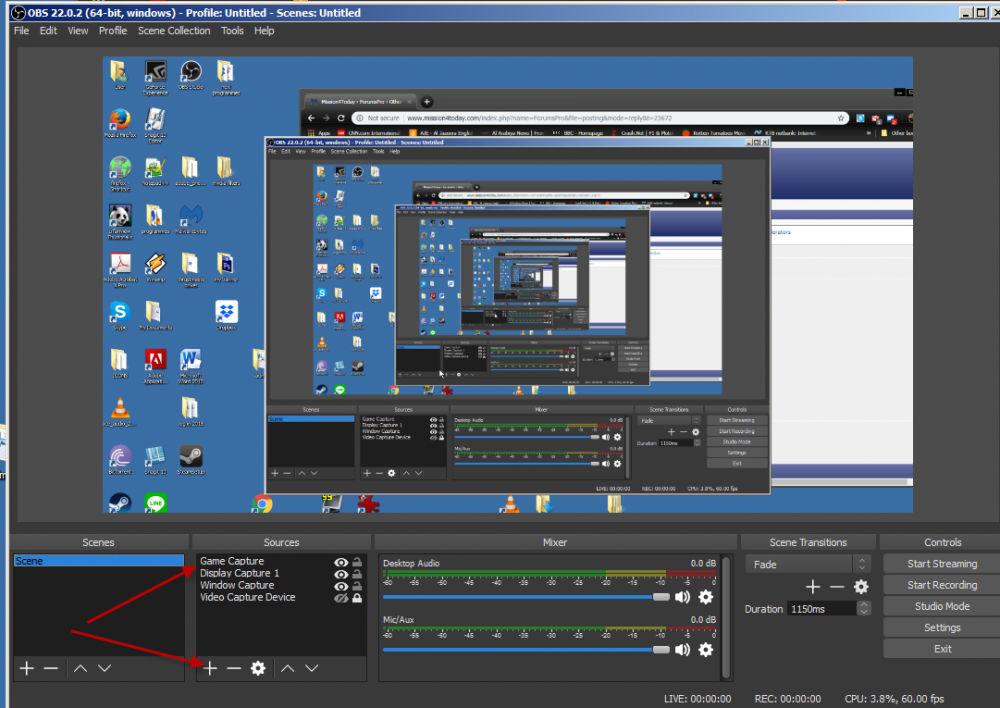The image size is (1000, 708).
Task: Open the Tools menu
Action: point(232,31)
